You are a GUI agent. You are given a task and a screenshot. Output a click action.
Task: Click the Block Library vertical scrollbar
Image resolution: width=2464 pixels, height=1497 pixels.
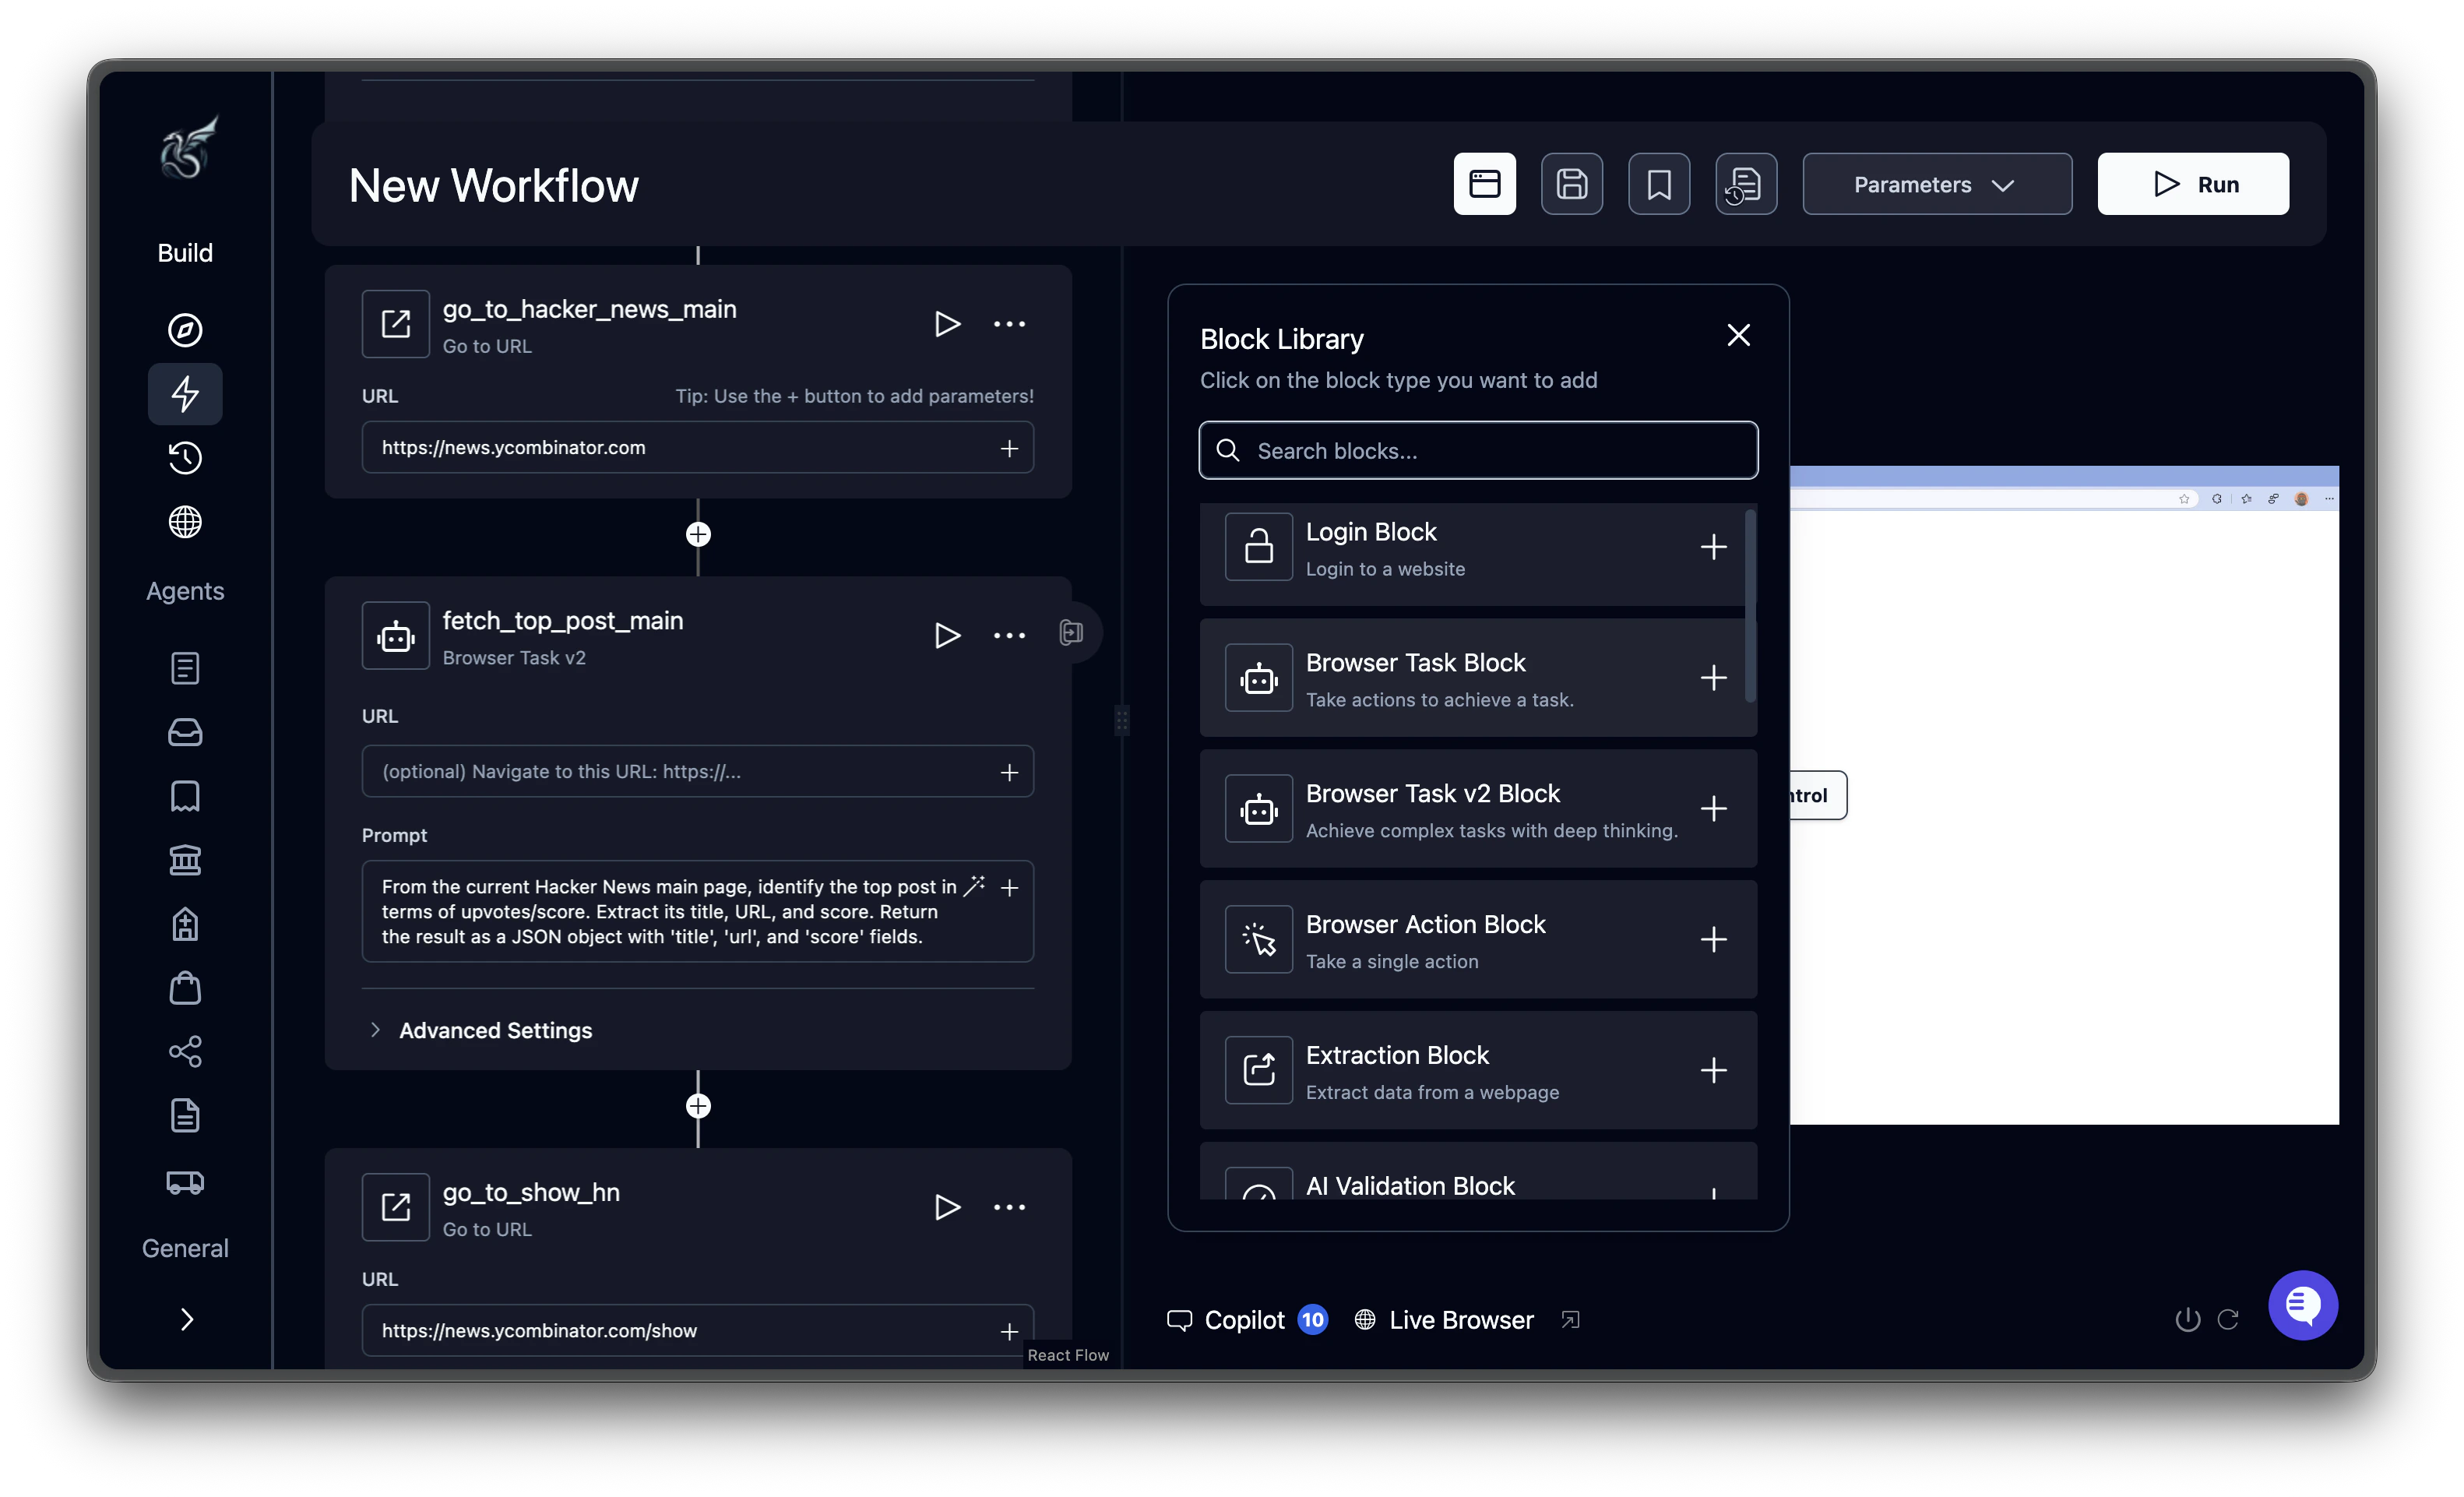tap(1749, 606)
